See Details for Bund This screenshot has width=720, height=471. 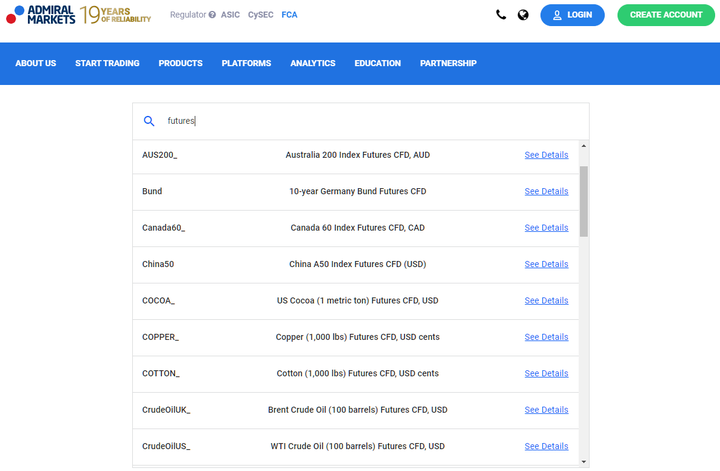pos(546,191)
